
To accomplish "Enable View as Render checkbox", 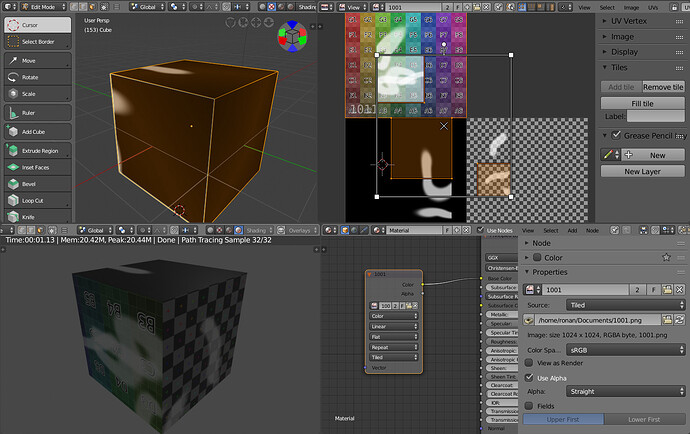I will click(x=529, y=363).
